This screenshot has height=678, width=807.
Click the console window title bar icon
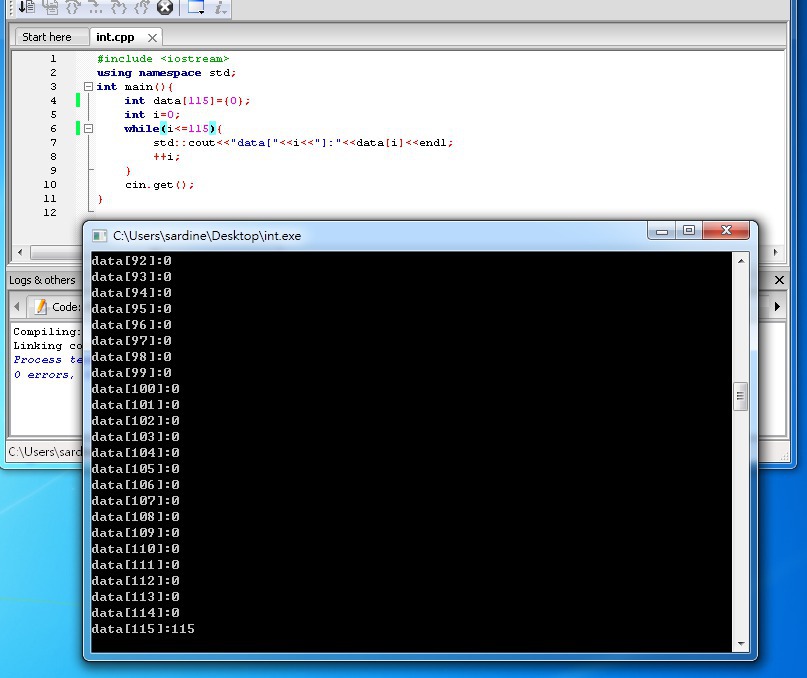click(99, 236)
